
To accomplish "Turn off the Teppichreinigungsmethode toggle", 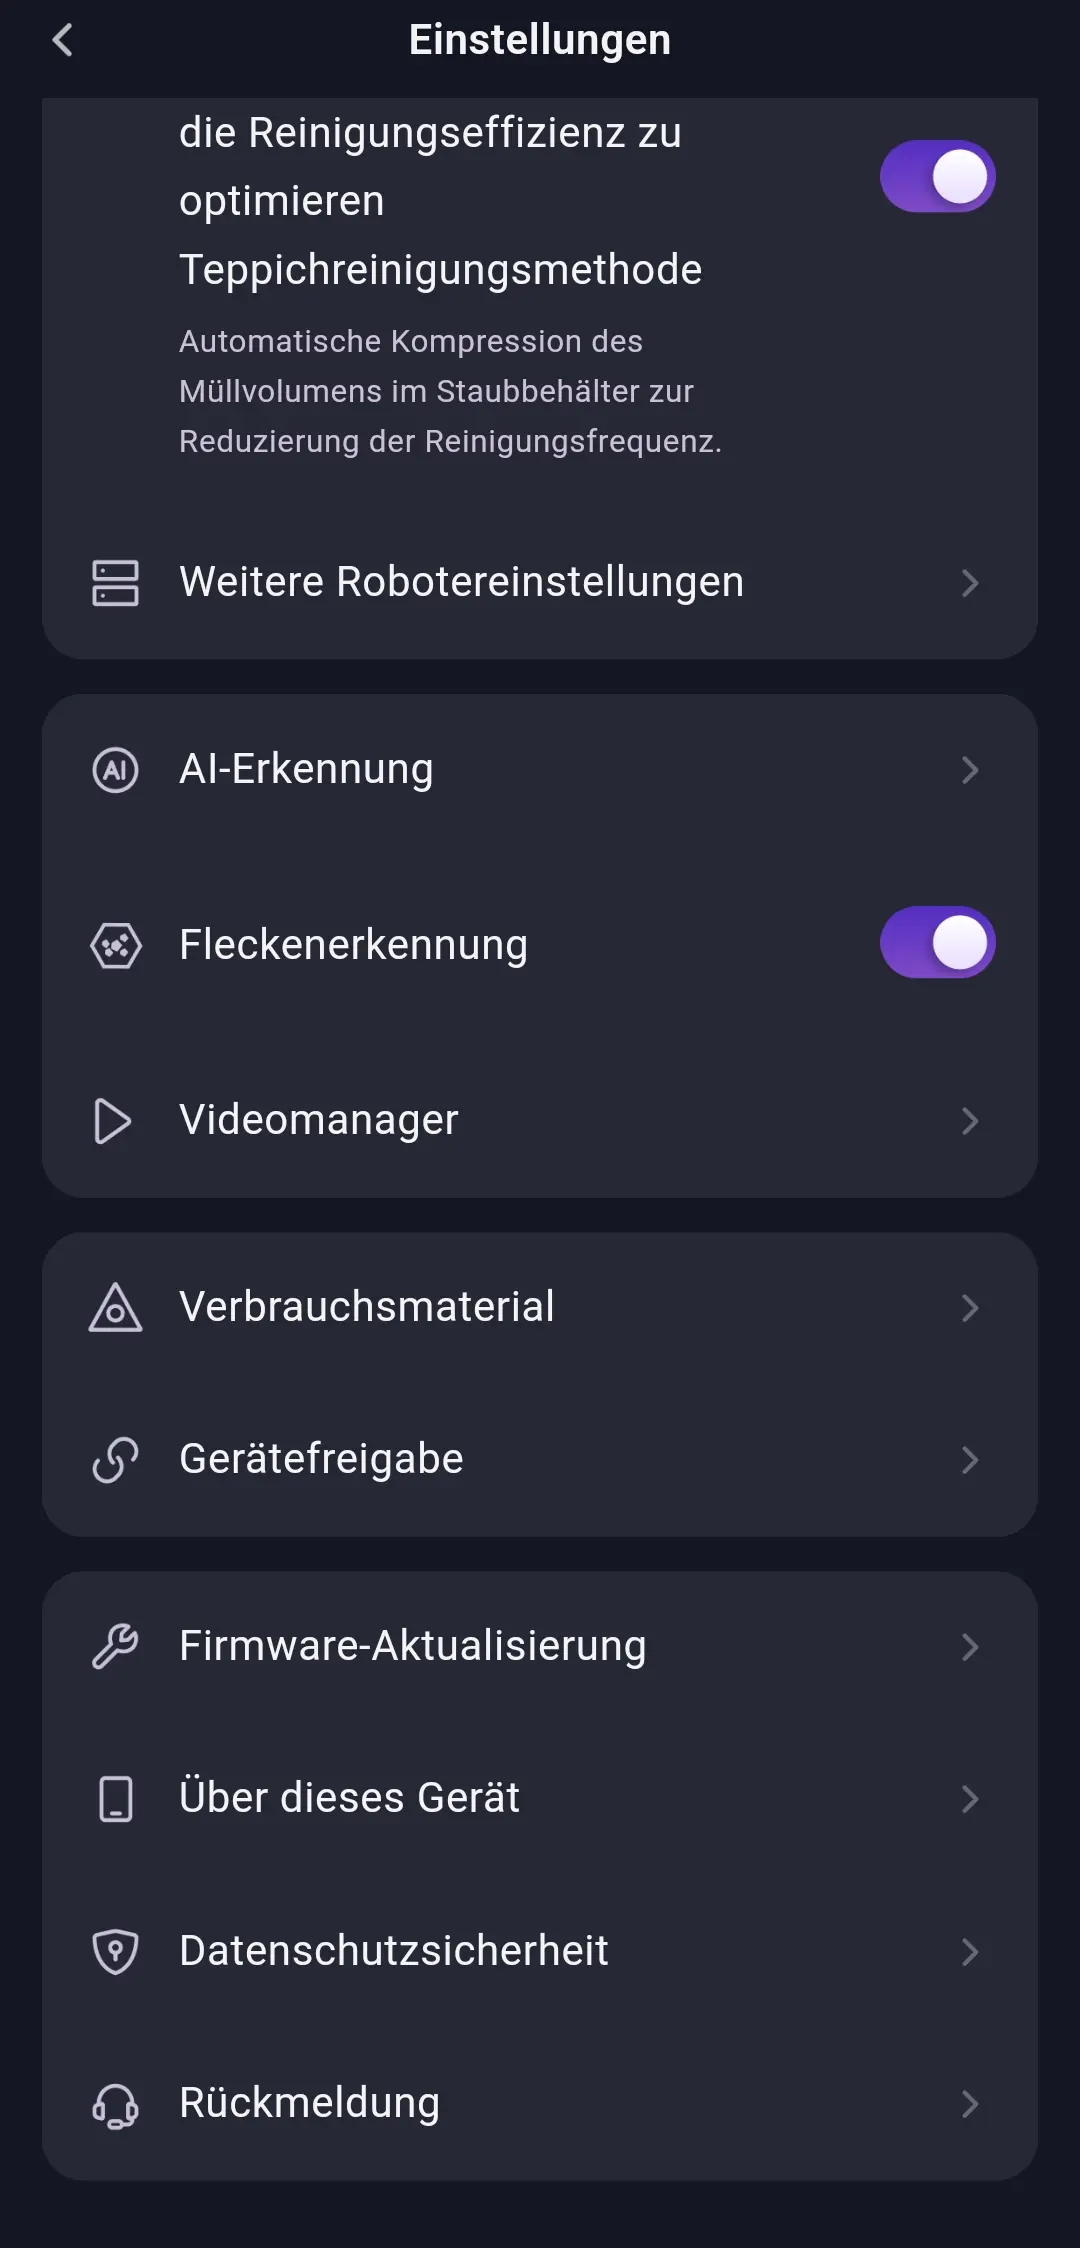I will 937,177.
